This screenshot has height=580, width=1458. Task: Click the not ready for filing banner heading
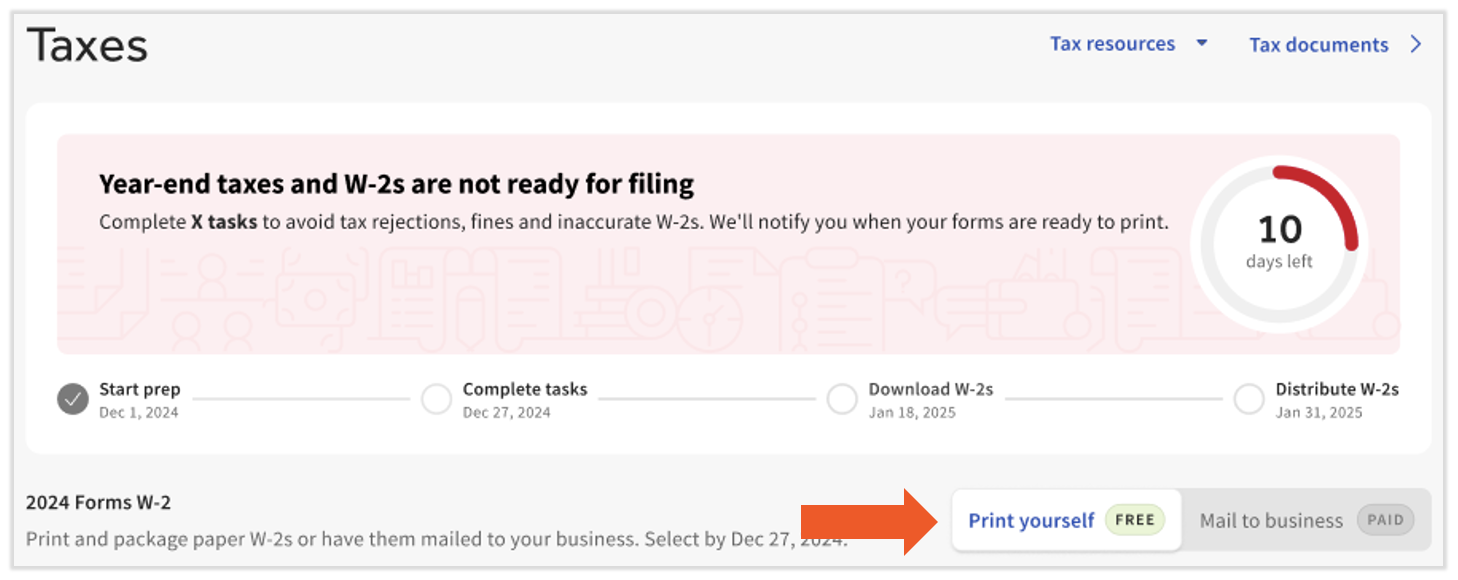396,184
